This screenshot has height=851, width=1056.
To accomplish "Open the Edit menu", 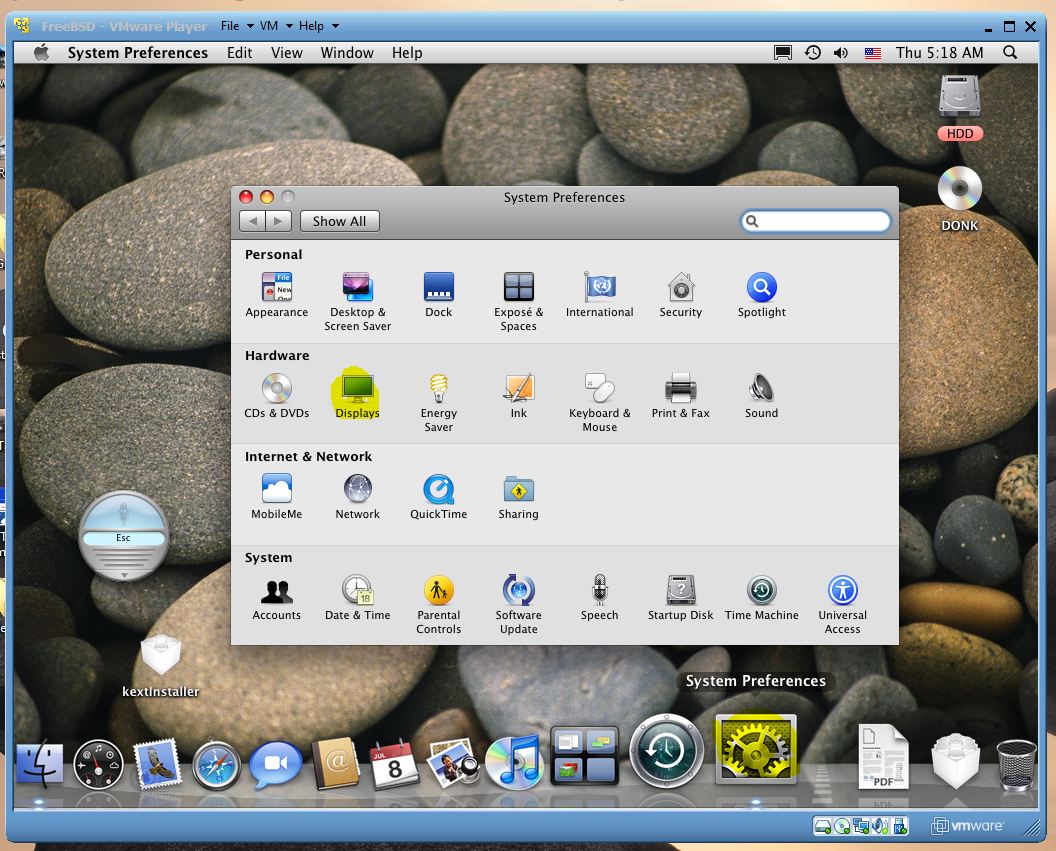I will click(239, 53).
